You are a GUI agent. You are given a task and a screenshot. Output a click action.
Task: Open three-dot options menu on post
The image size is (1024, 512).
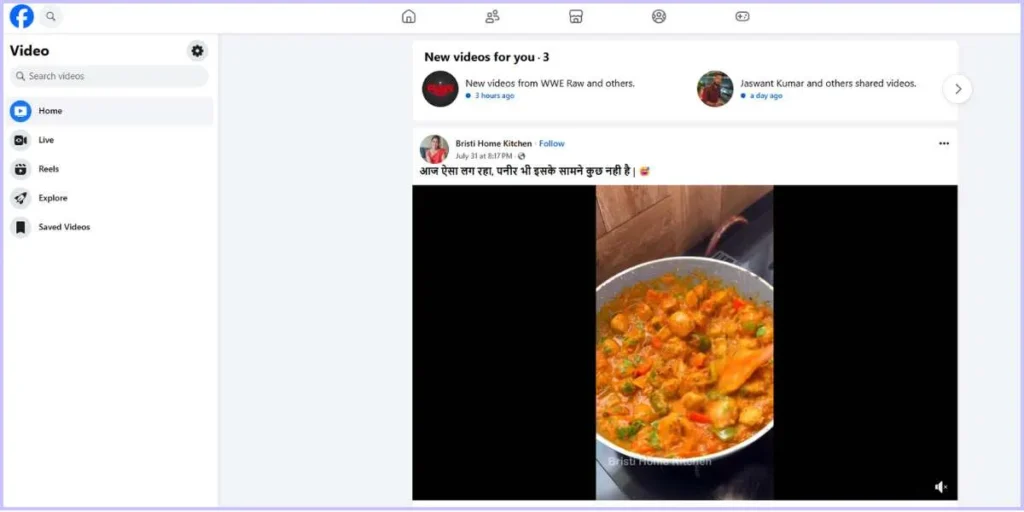[x=944, y=144]
